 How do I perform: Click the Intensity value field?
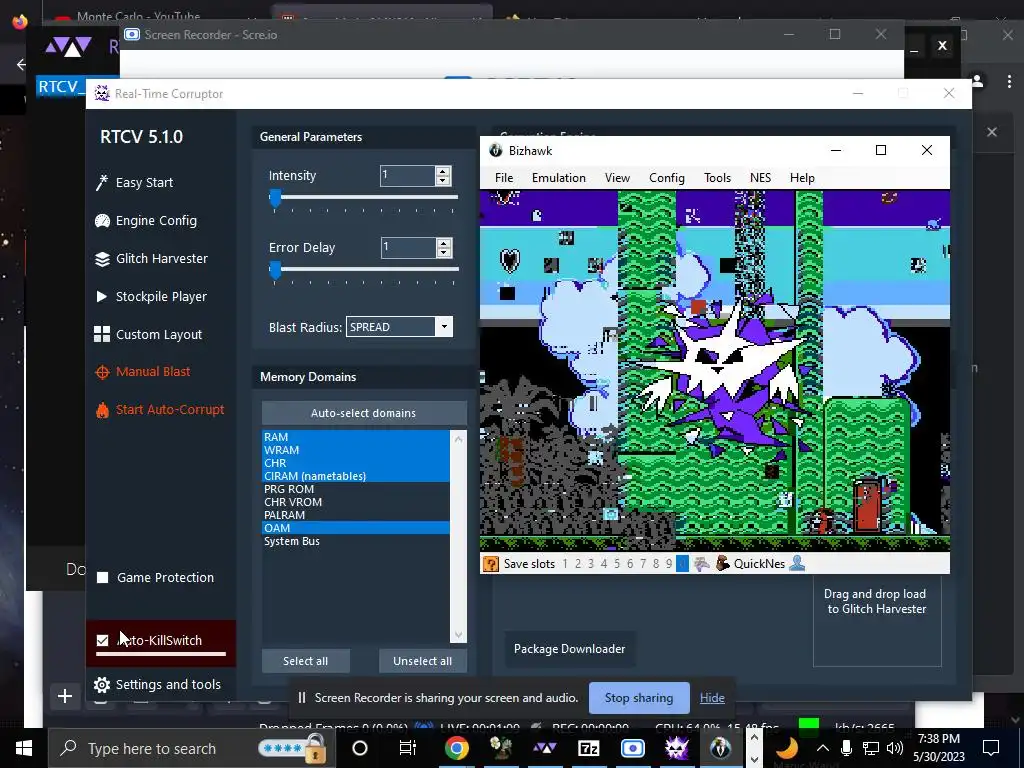pos(408,176)
